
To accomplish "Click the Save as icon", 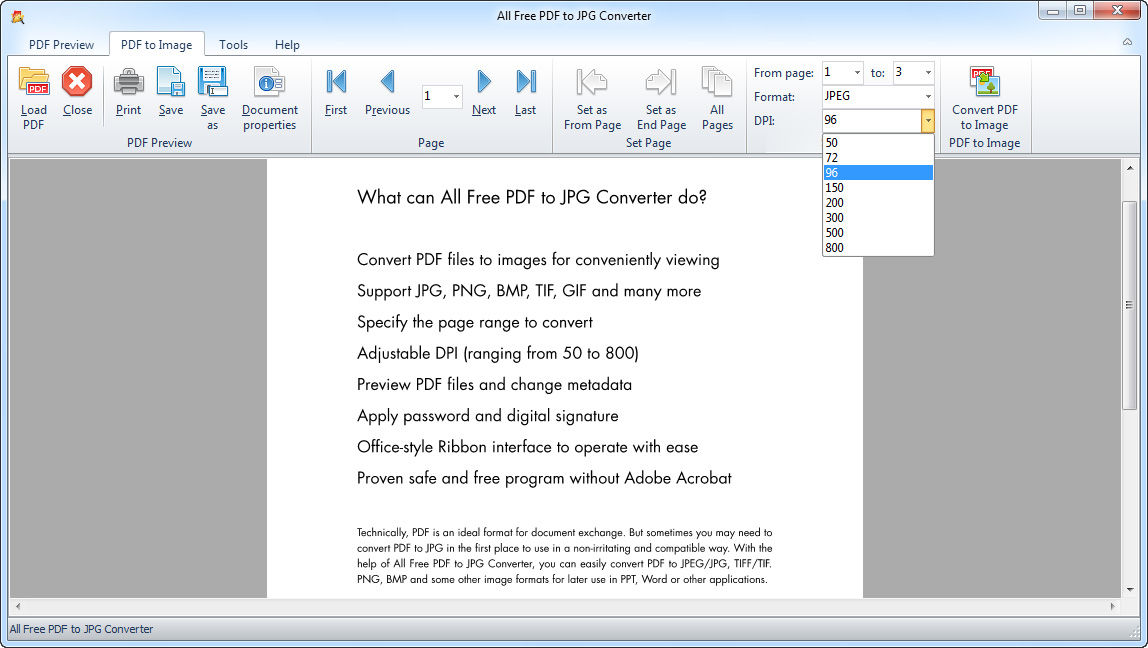I will (212, 81).
